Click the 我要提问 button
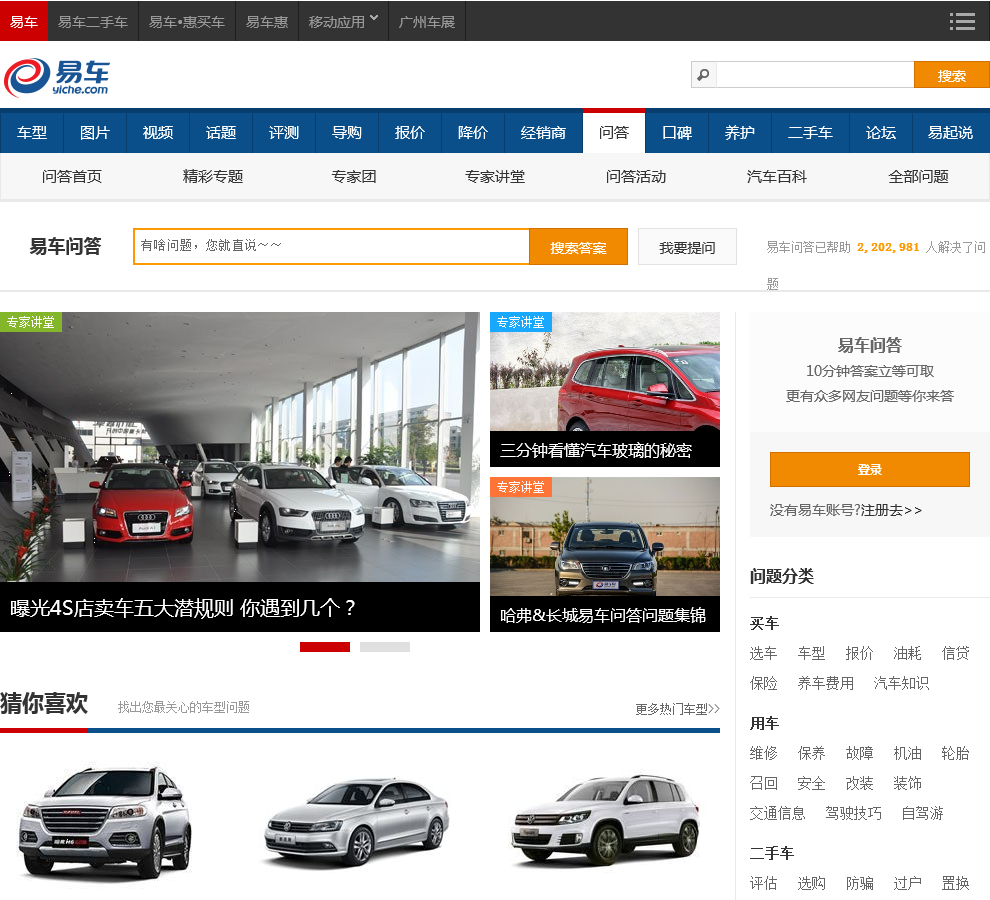Image resolution: width=990 pixels, height=900 pixels. tap(687, 247)
